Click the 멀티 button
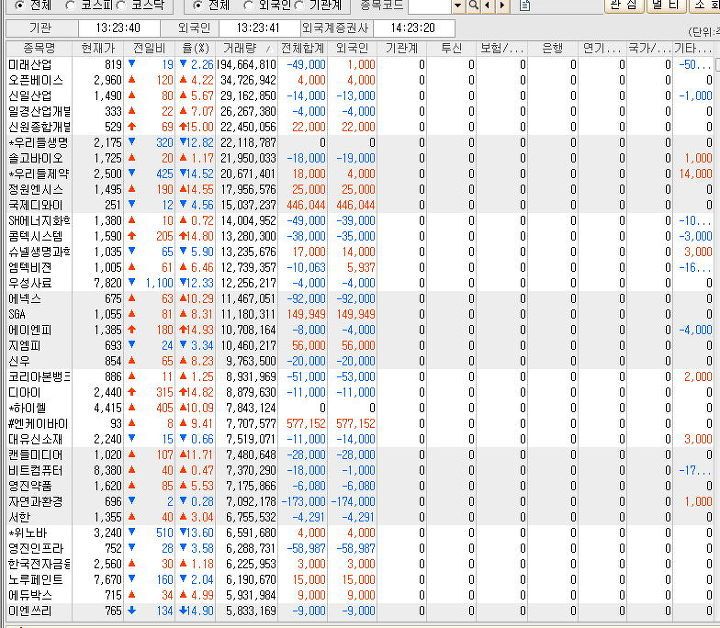The height and width of the screenshot is (628, 720). 665,6
